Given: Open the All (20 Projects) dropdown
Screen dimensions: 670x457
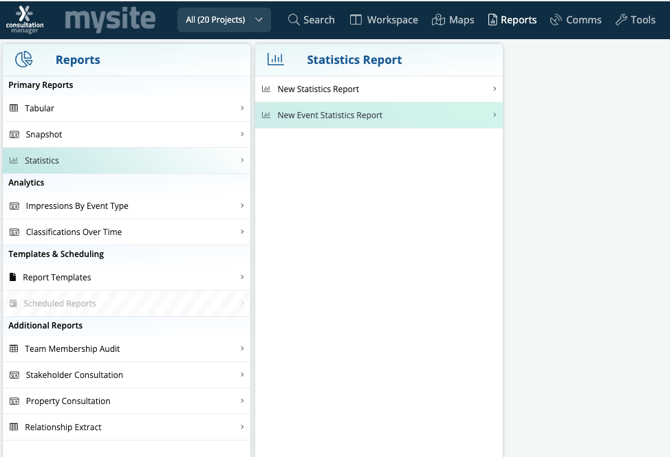Looking at the screenshot, I should tap(224, 20).
